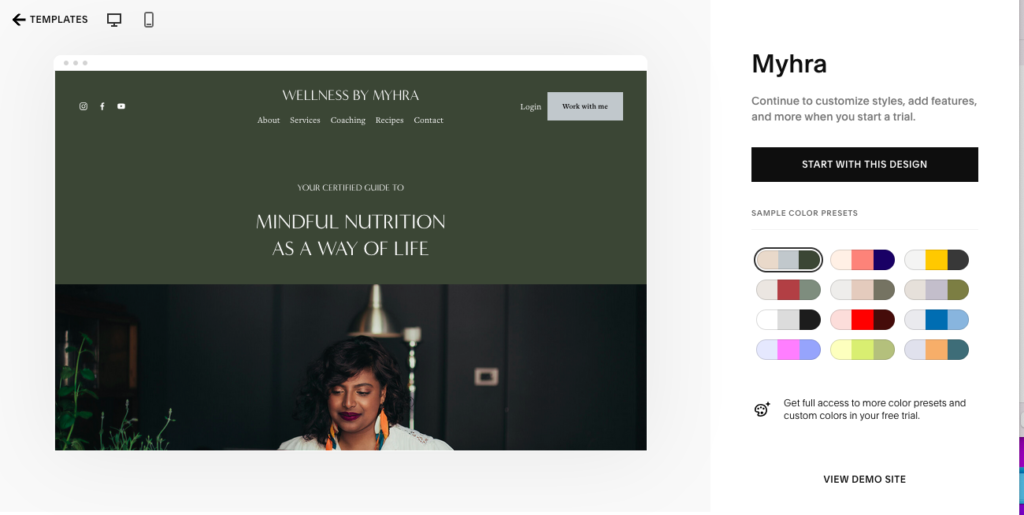Apply the white, yellow and charcoal preset
The image size is (1024, 515).
[x=936, y=260]
